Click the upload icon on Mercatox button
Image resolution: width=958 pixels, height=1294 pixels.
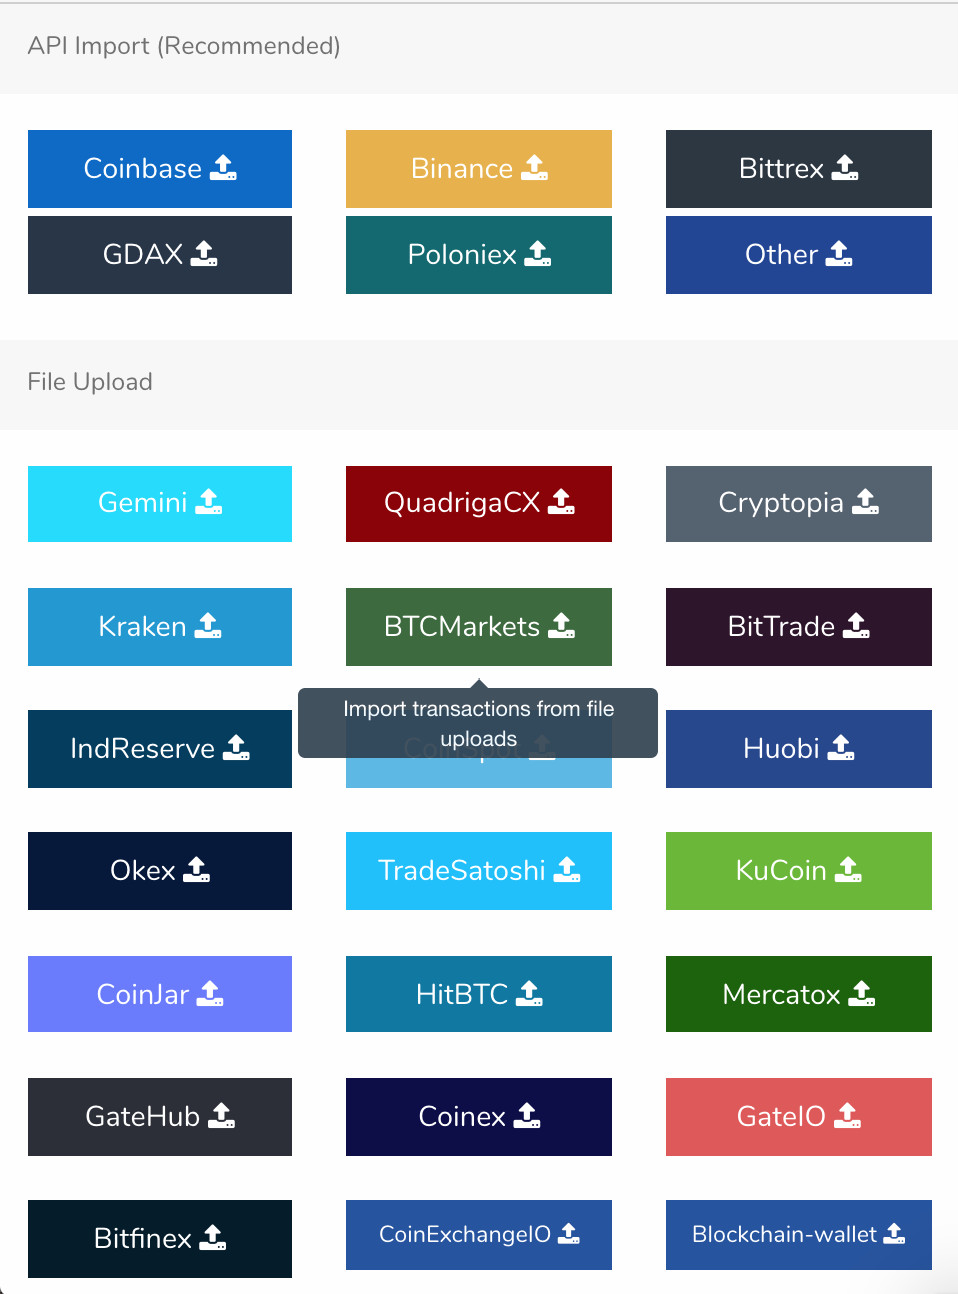[862, 994]
